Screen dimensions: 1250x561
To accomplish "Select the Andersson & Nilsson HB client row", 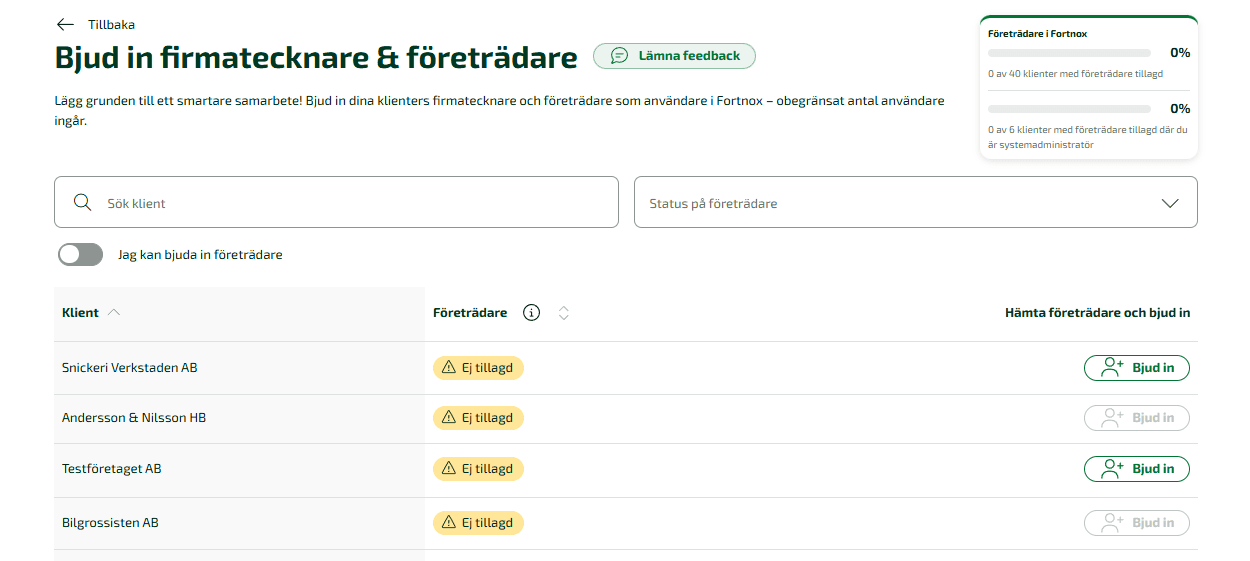I will 134,418.
